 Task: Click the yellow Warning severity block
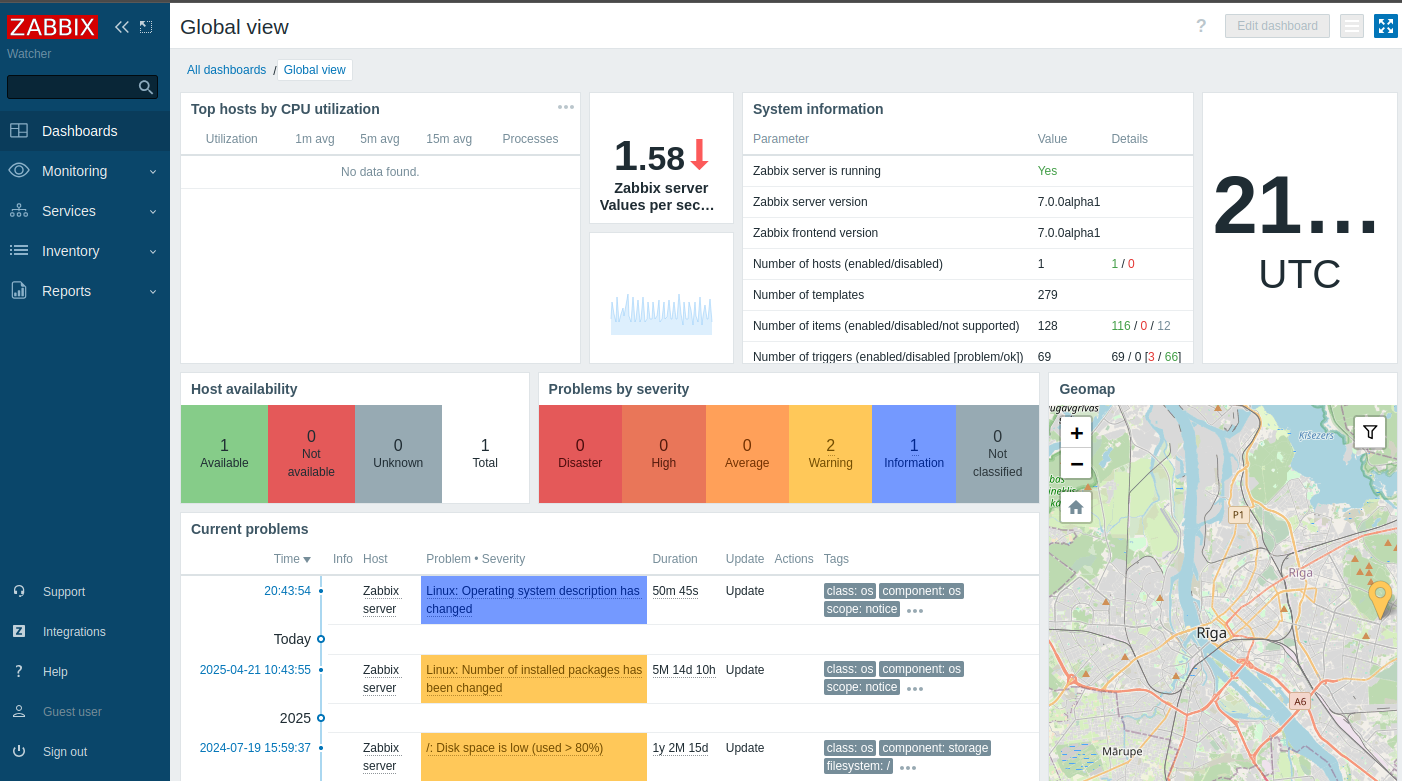point(830,454)
